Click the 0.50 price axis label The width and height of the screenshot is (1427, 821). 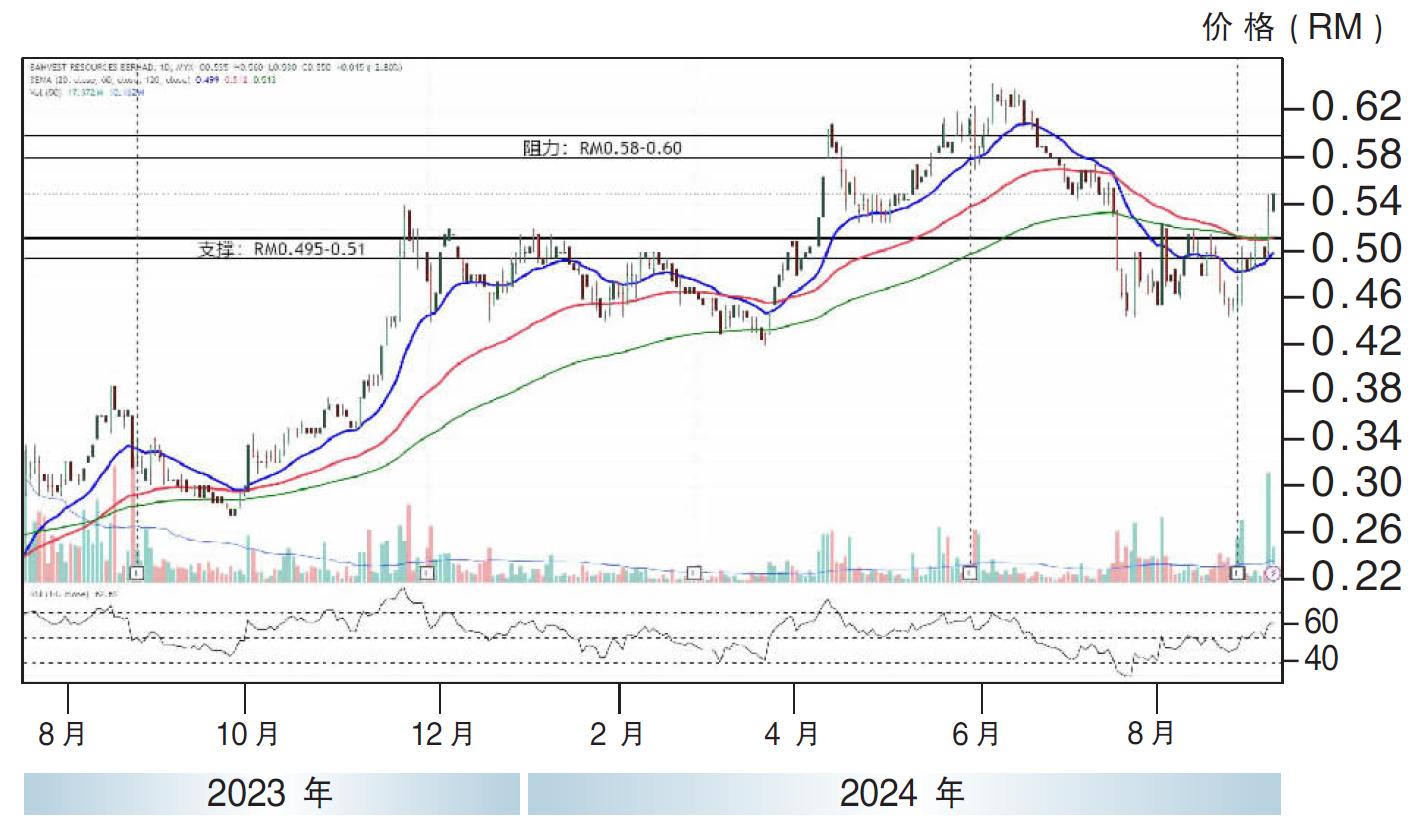point(1355,248)
